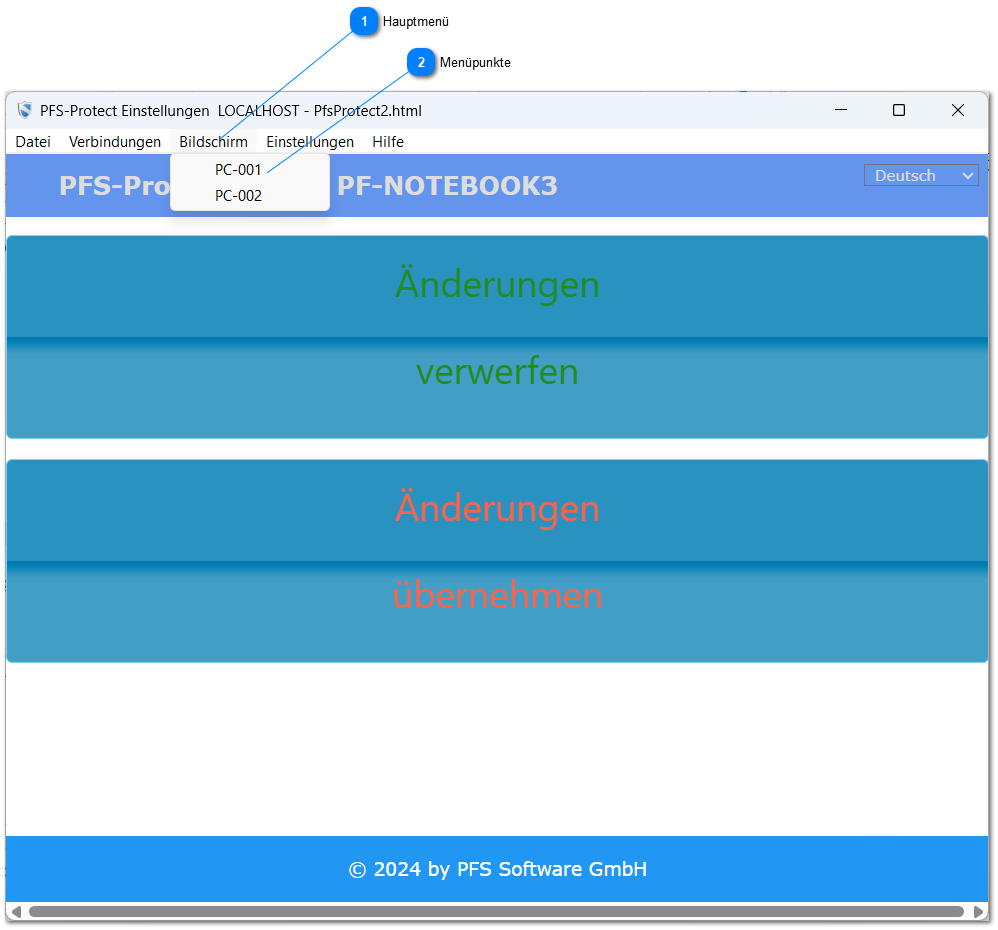
Task: Close the PFS-Protect Einstellungen window
Action: (x=957, y=110)
